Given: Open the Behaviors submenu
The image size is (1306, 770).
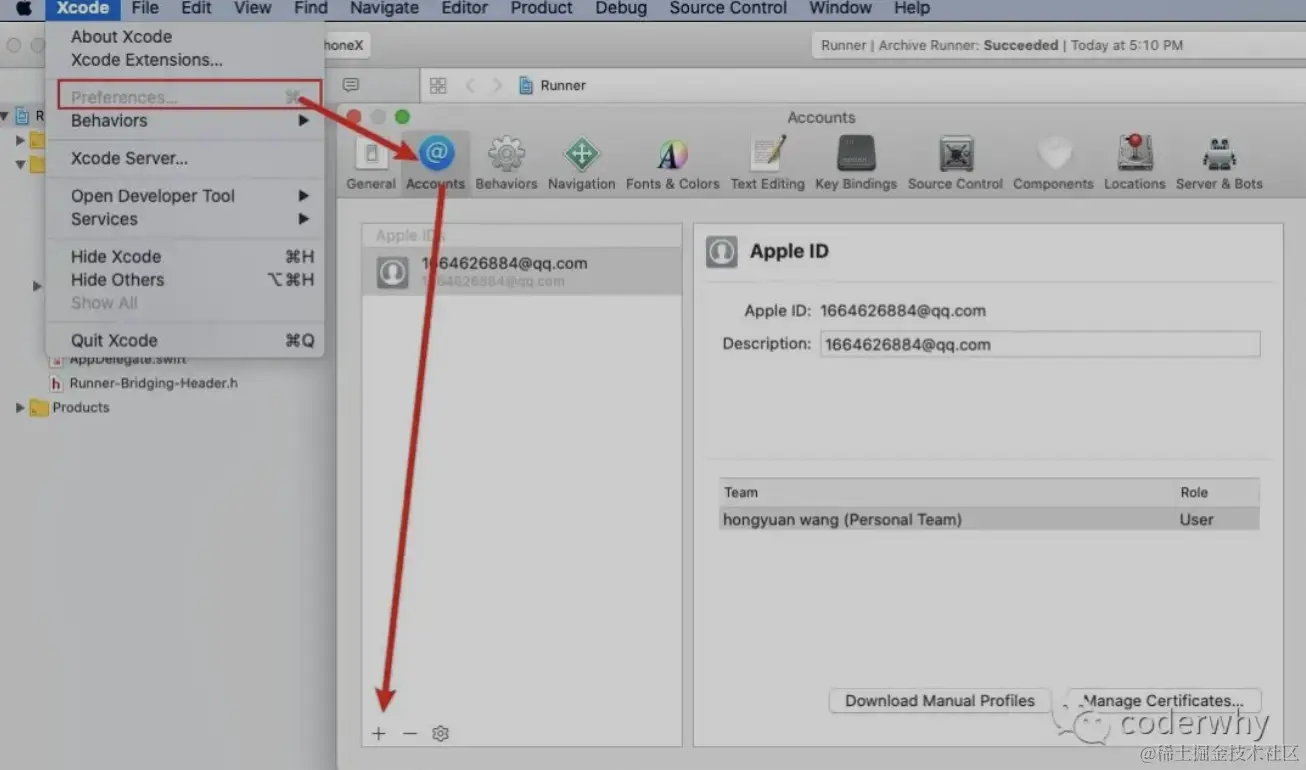Looking at the screenshot, I should [190, 121].
